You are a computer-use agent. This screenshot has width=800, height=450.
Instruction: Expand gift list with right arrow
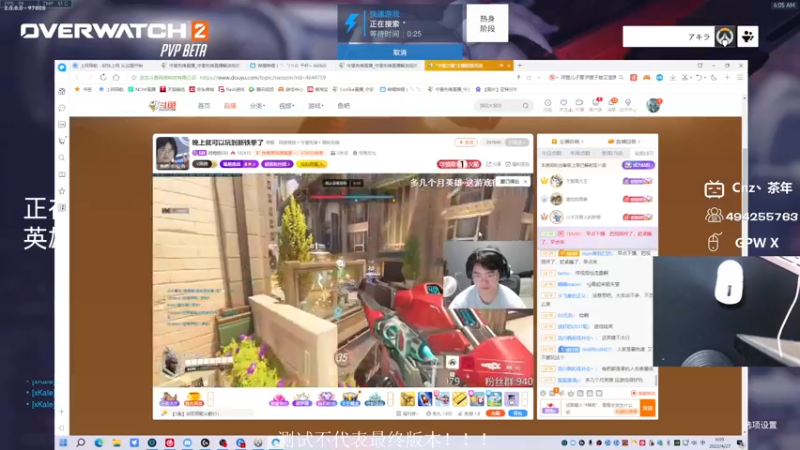[524, 398]
